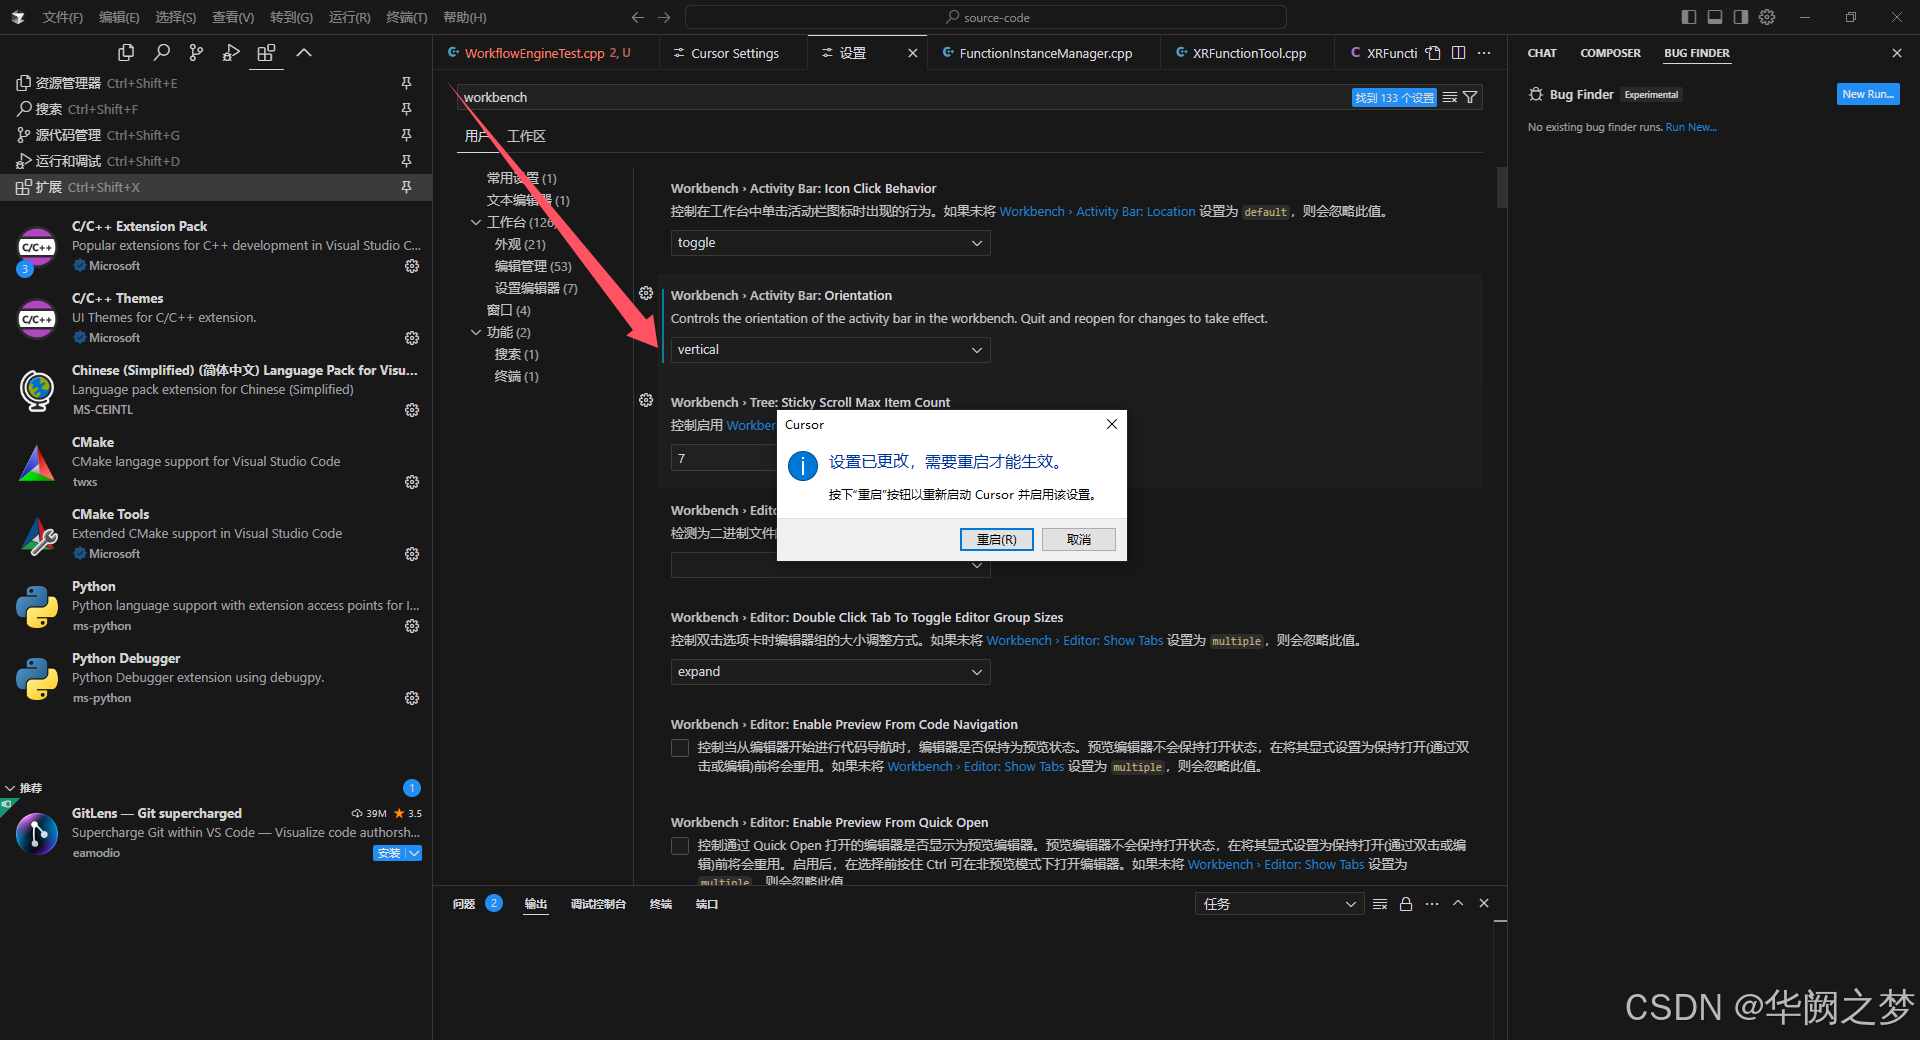Maximize the bottom panel chevron

tap(1458, 903)
